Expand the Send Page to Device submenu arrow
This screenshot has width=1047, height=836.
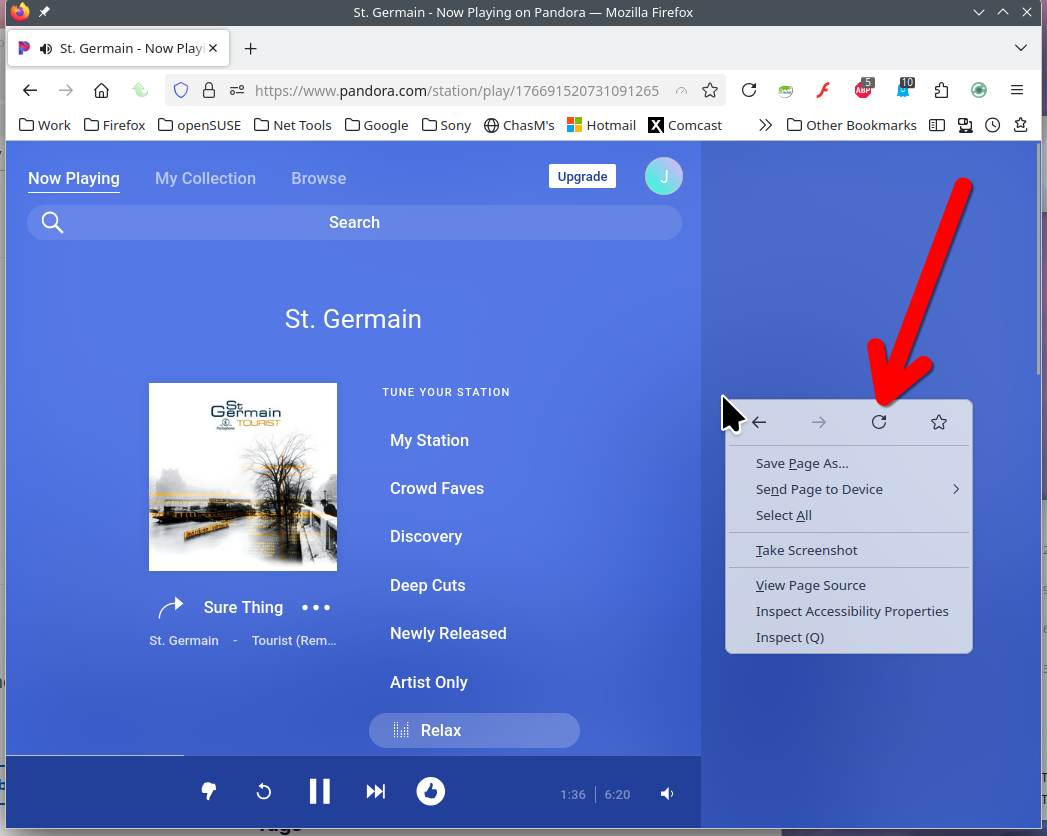pyautogui.click(x=956, y=489)
